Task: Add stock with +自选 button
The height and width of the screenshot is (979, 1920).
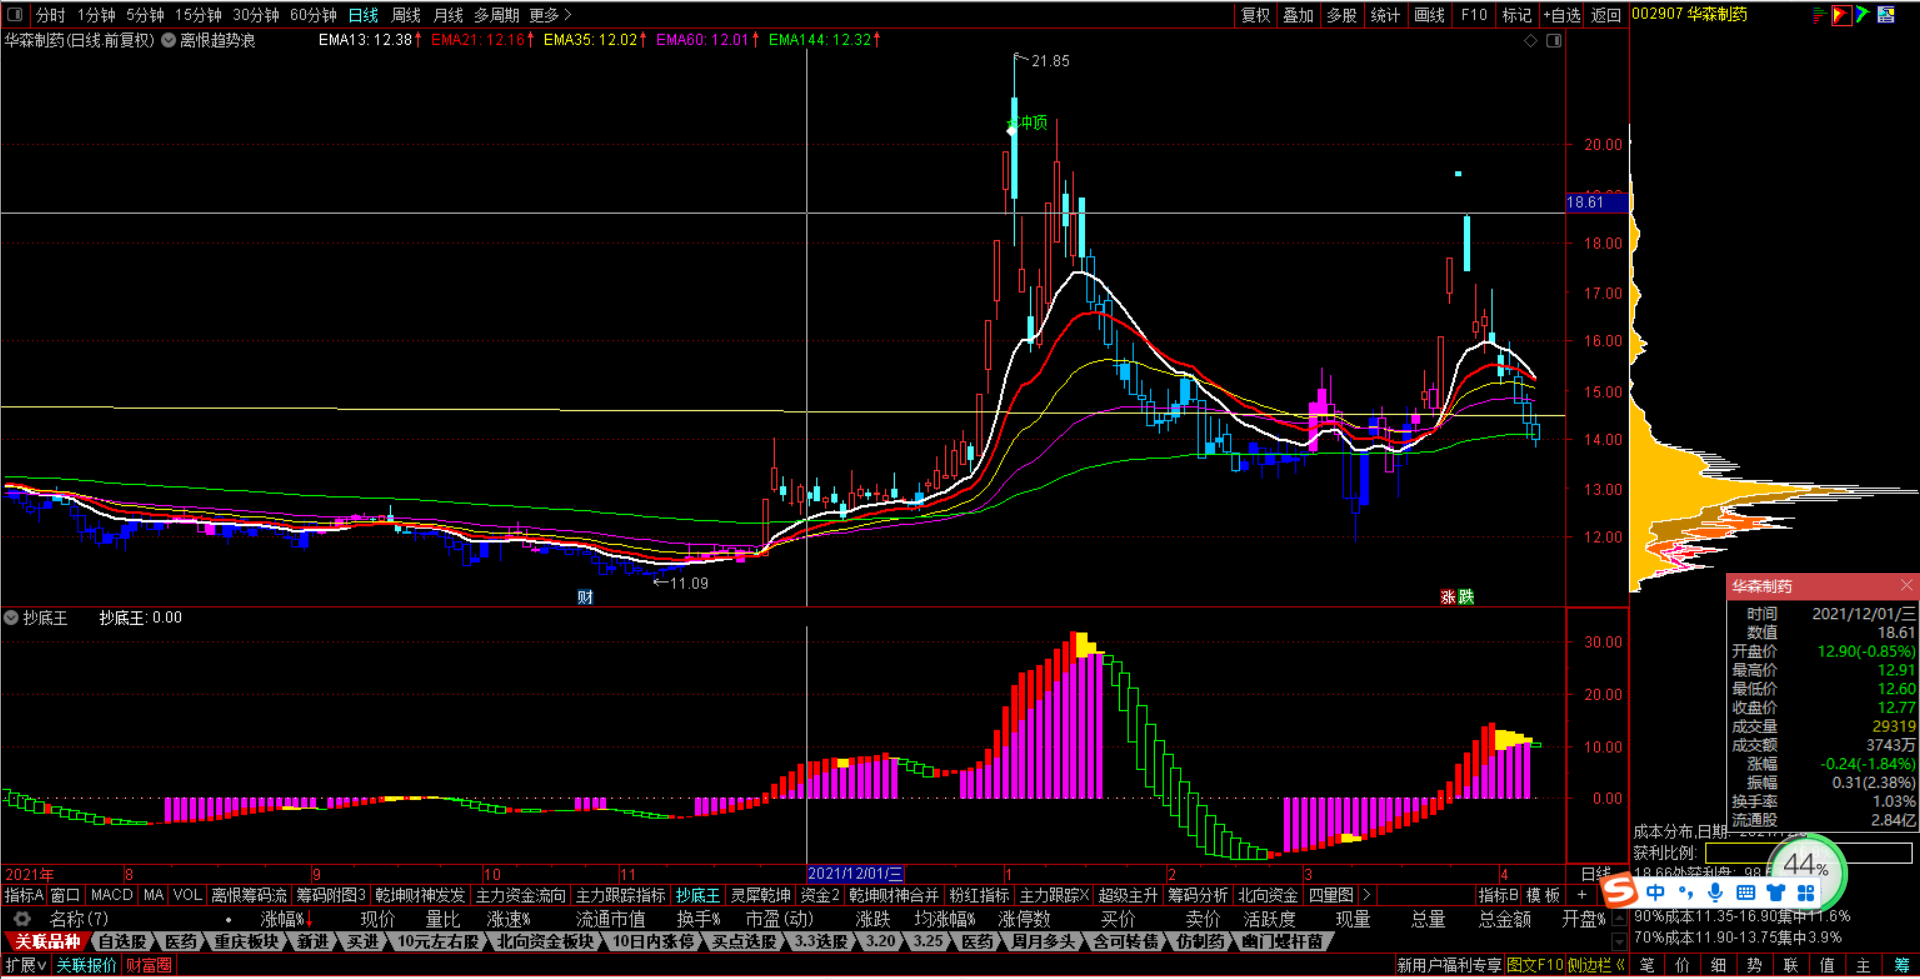Action: 1562,15
